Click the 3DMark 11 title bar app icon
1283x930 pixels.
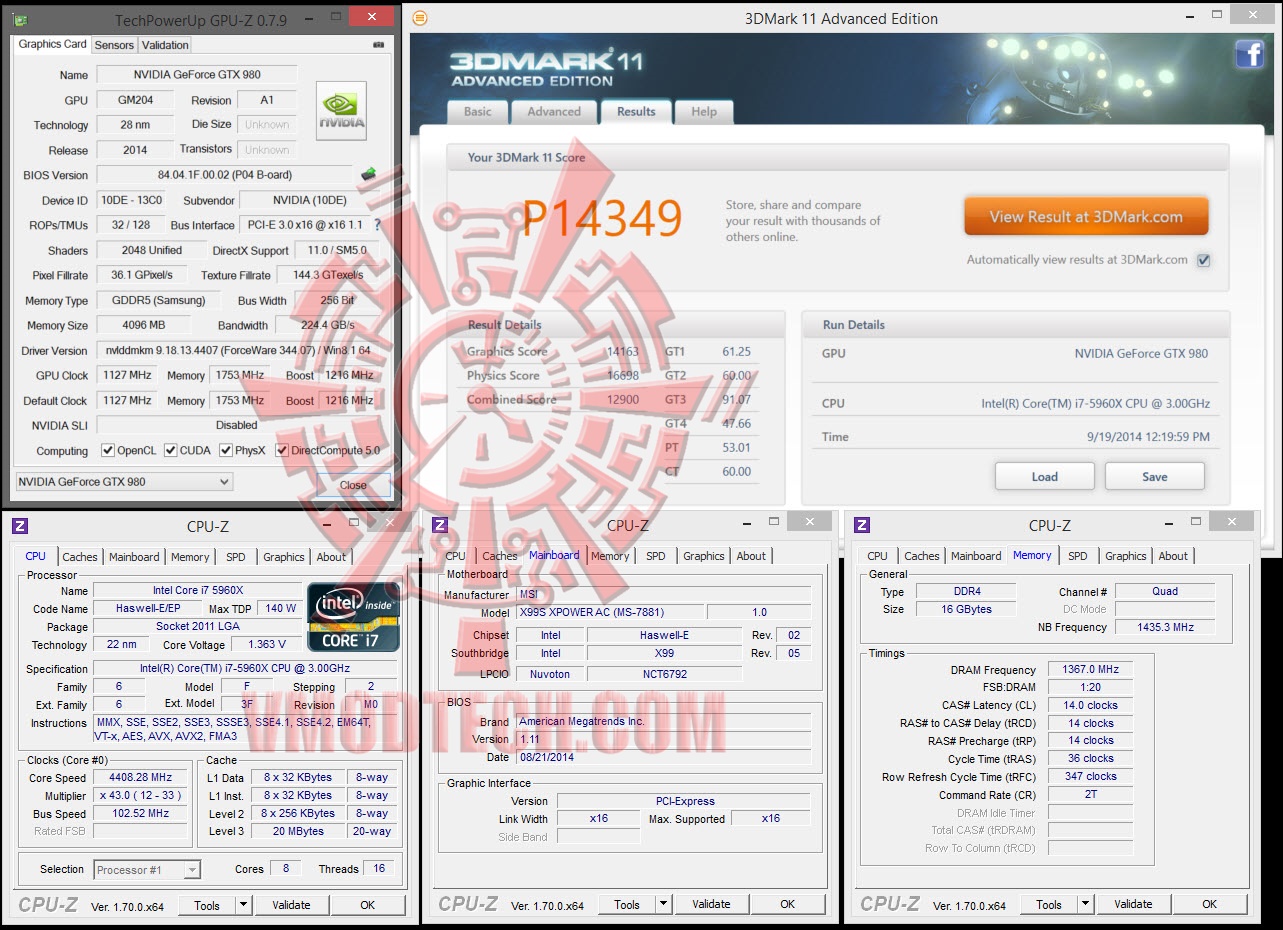point(420,18)
